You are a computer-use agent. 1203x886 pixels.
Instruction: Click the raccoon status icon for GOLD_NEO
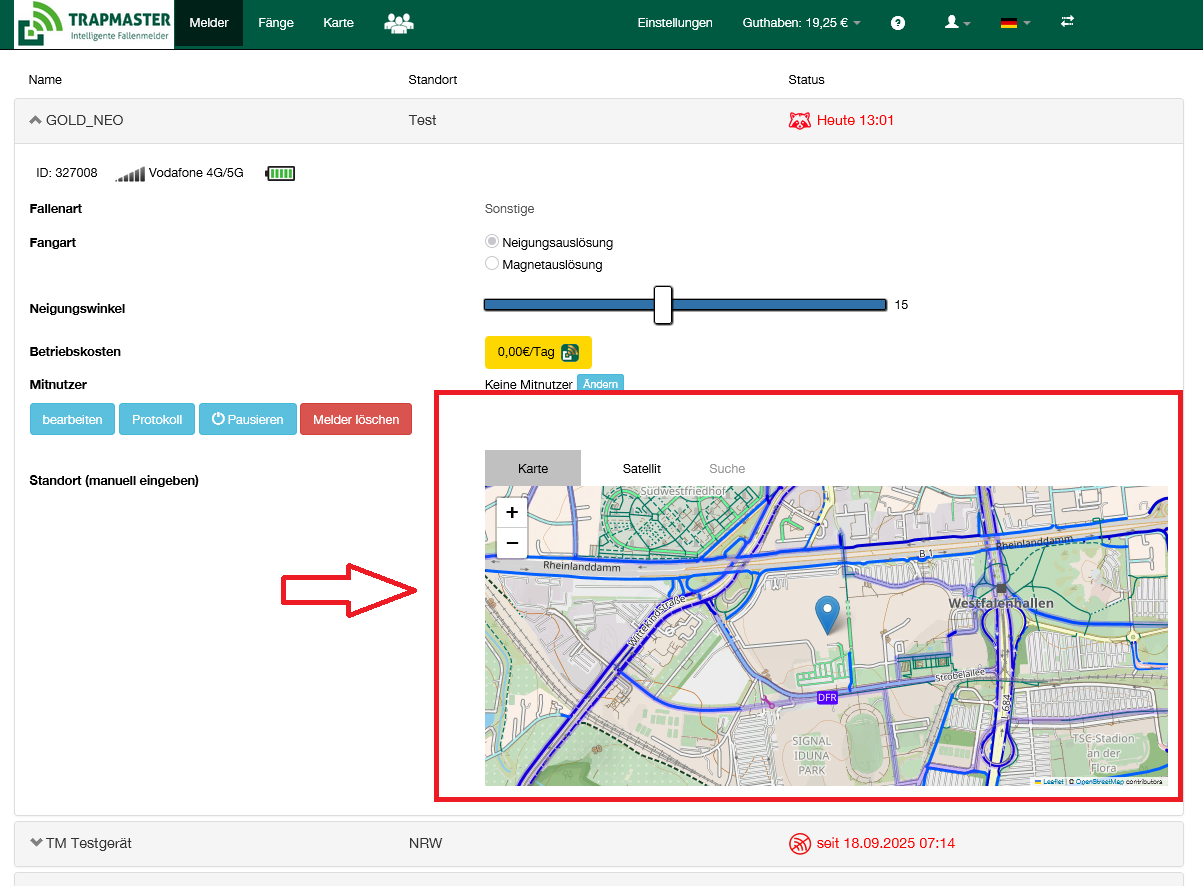coord(800,121)
